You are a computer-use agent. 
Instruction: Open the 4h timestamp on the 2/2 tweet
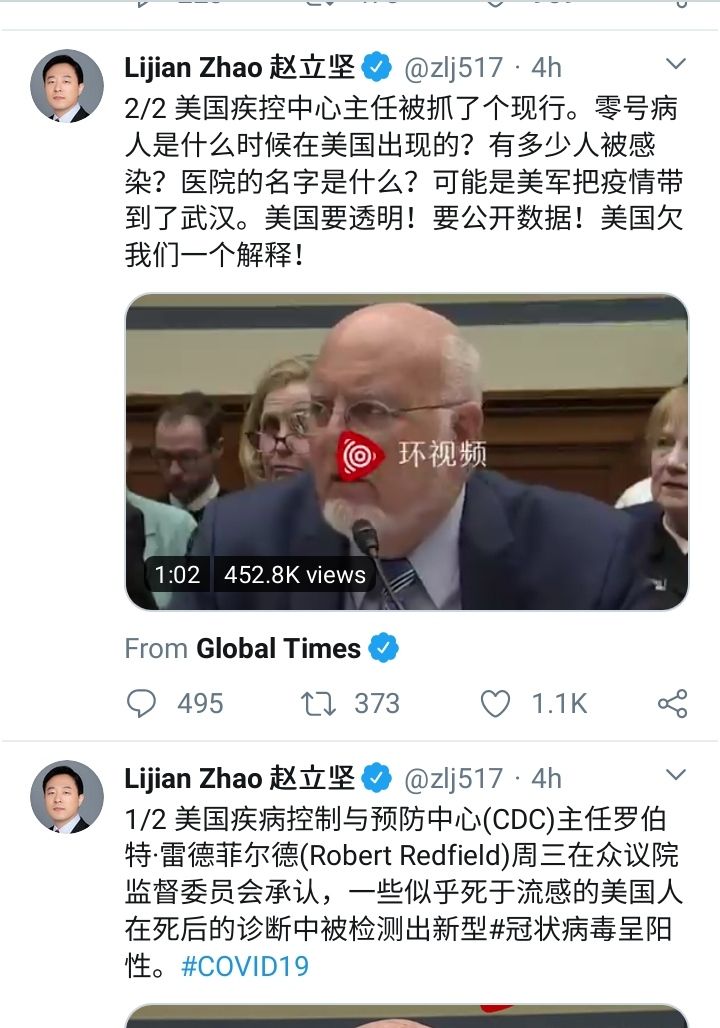[546, 68]
